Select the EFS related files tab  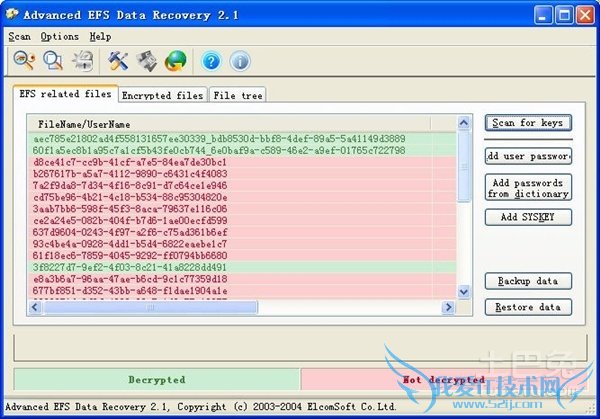pos(65,94)
